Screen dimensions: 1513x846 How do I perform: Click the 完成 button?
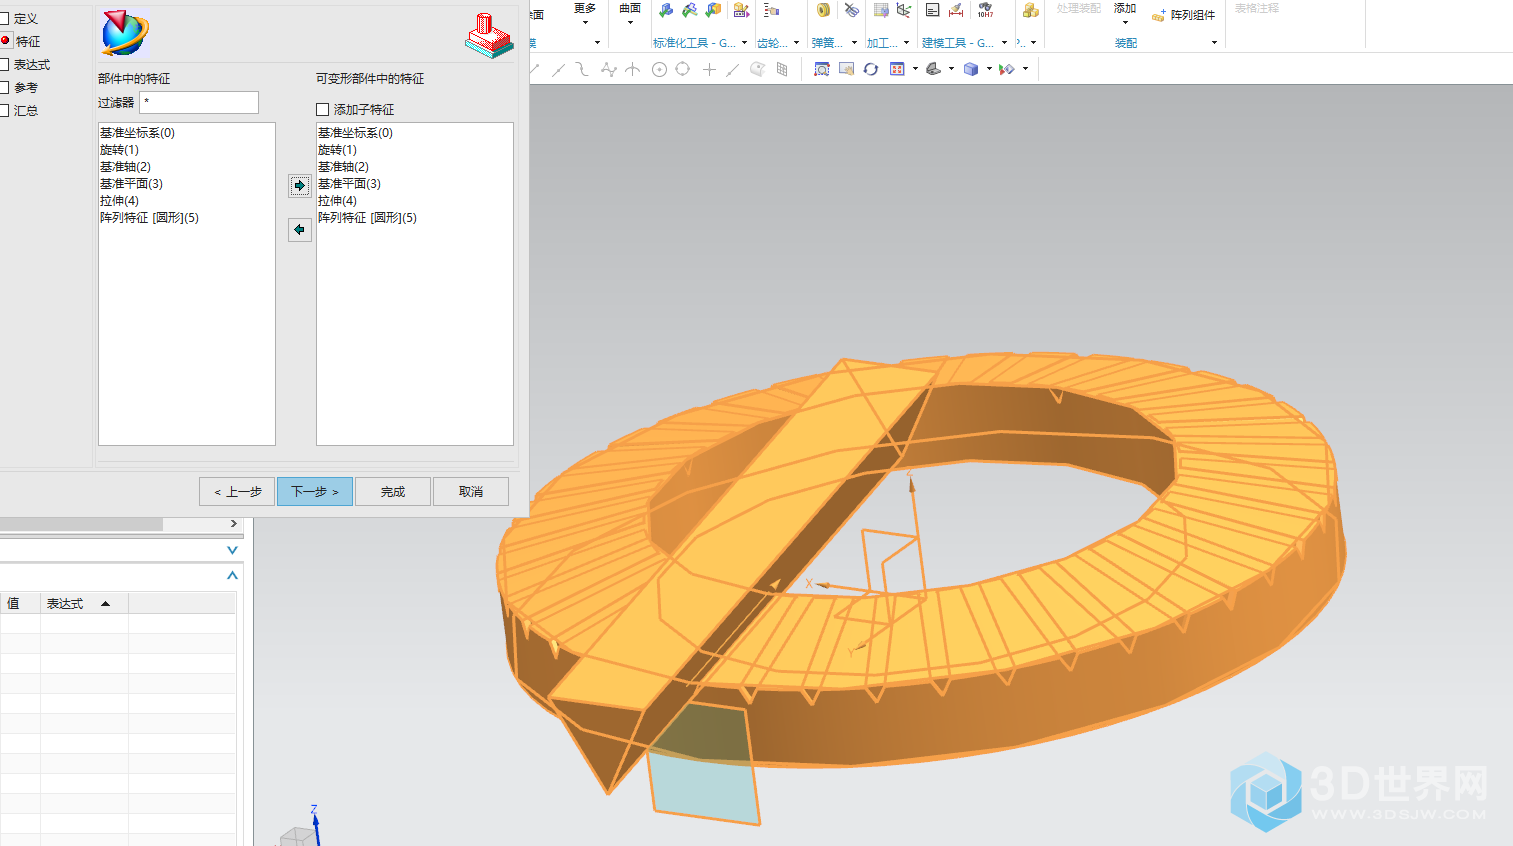pos(393,491)
